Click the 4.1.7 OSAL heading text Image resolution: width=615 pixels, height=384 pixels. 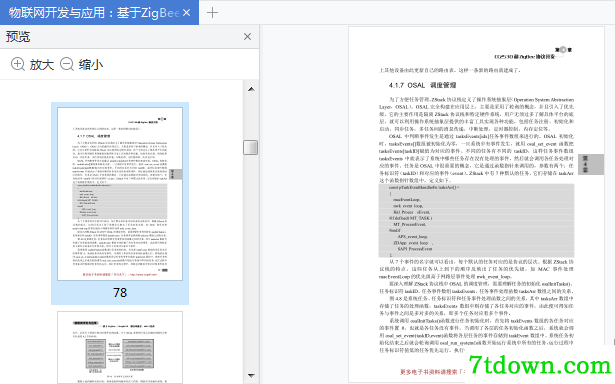[422, 85]
